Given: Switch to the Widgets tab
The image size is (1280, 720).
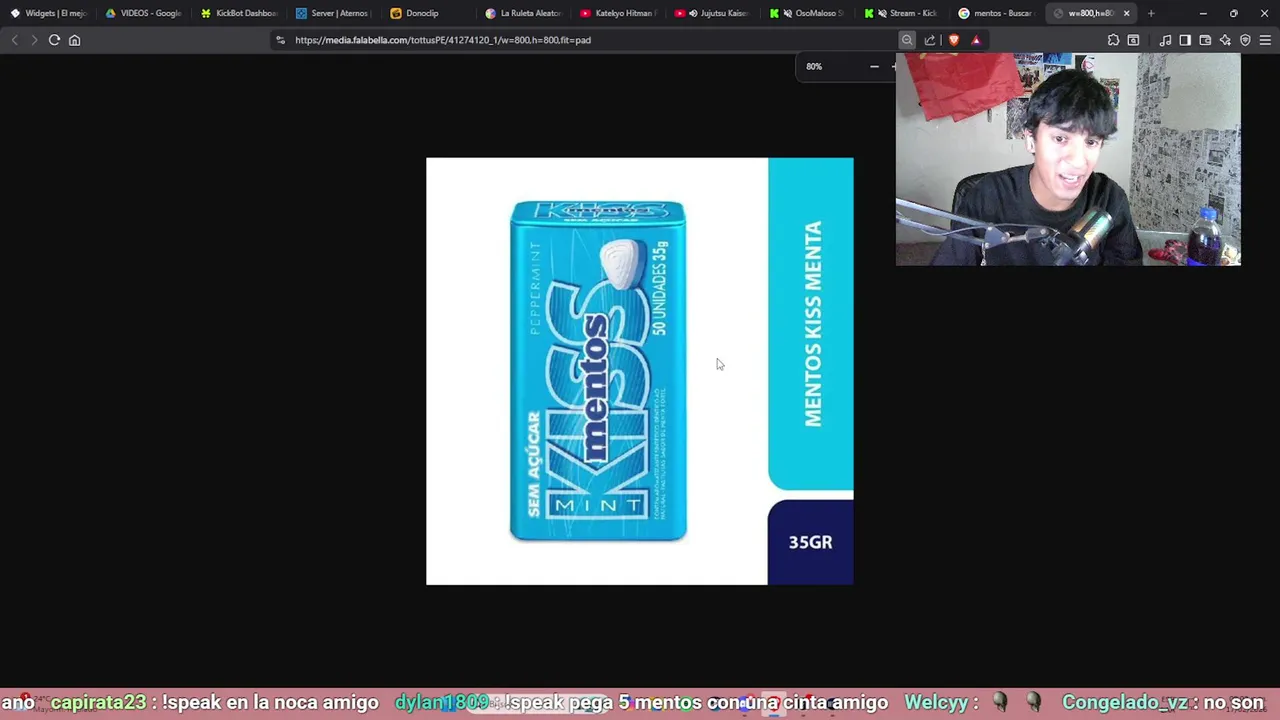Looking at the screenshot, I should pyautogui.click(x=48, y=13).
